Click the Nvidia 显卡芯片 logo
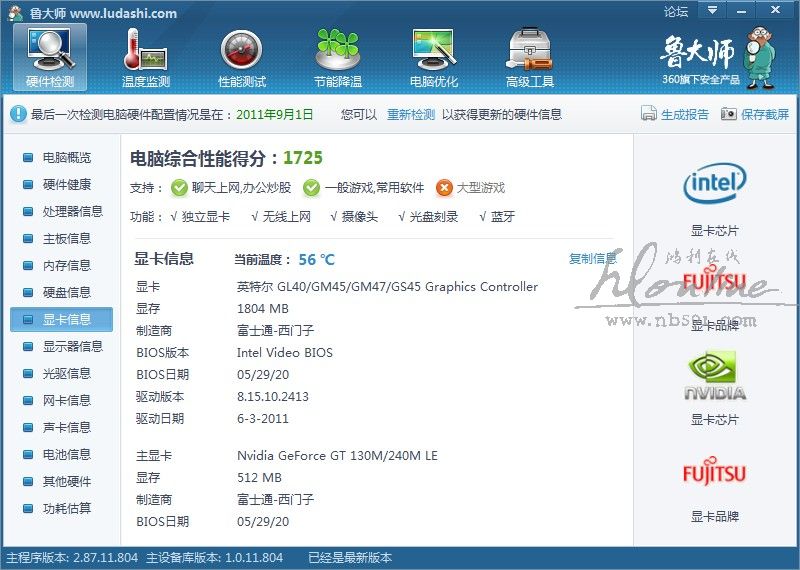The height and width of the screenshot is (570, 800). [714, 375]
